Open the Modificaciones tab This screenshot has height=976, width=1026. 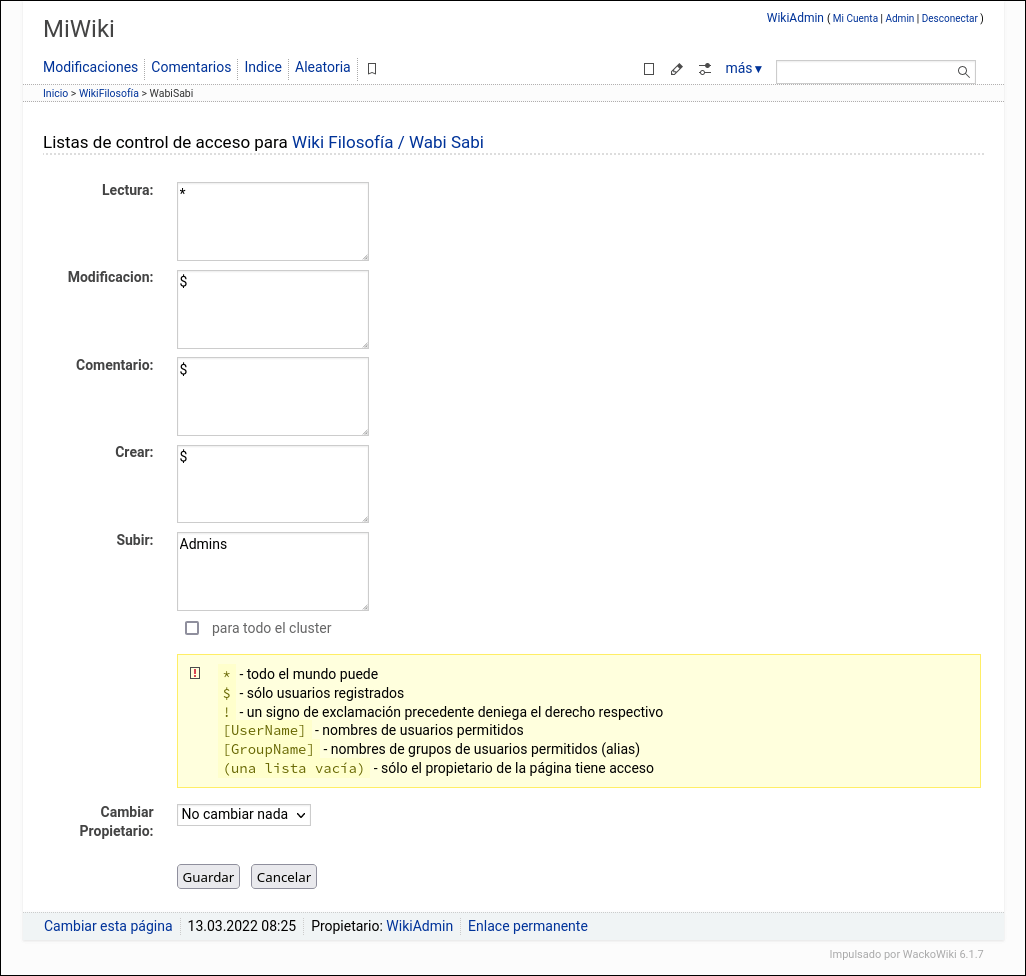[90, 67]
